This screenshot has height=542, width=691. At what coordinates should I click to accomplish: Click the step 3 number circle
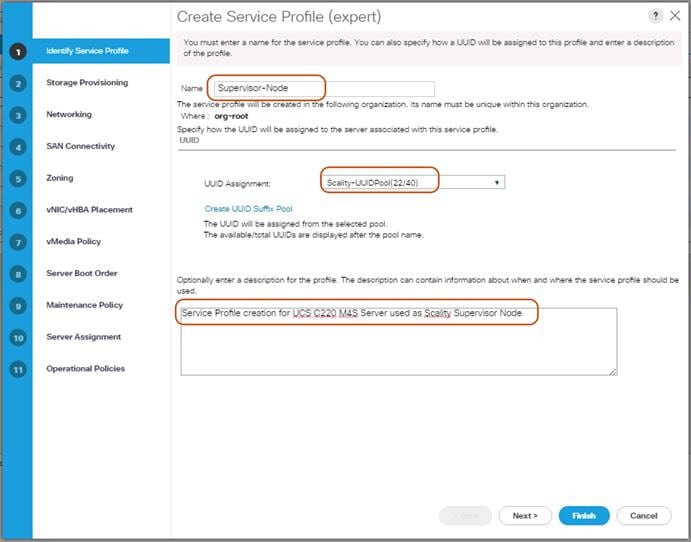coord(17,115)
